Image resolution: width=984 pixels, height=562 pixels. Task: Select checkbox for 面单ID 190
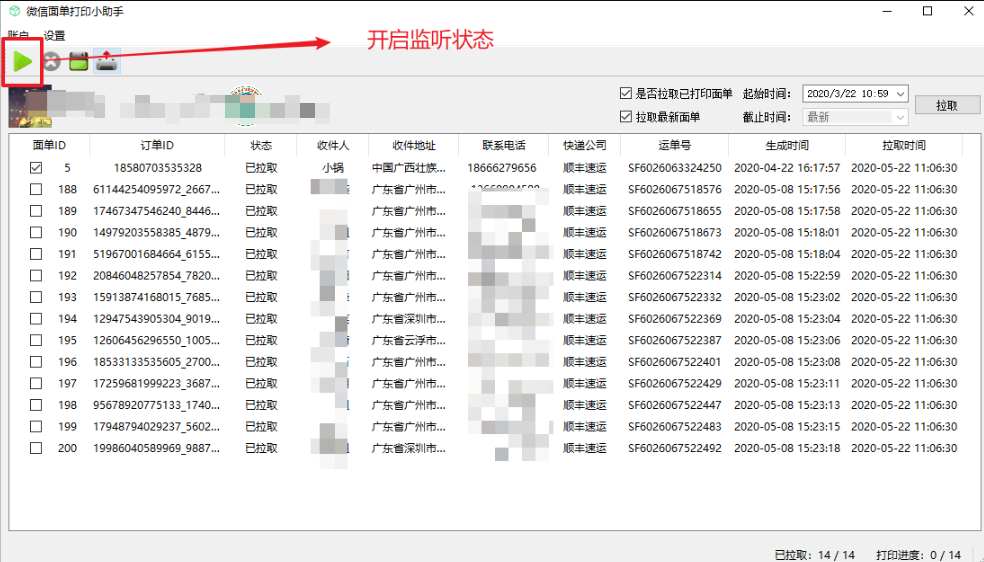[36, 233]
